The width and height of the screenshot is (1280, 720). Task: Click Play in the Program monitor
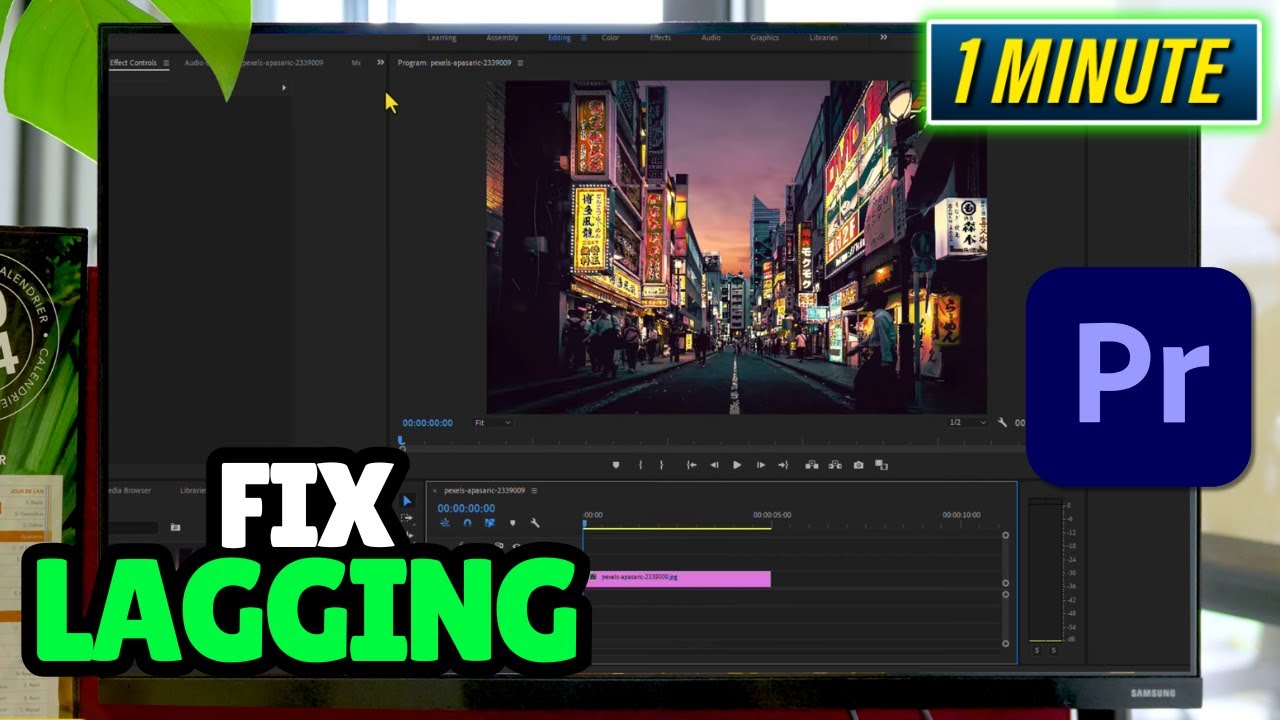click(x=737, y=465)
